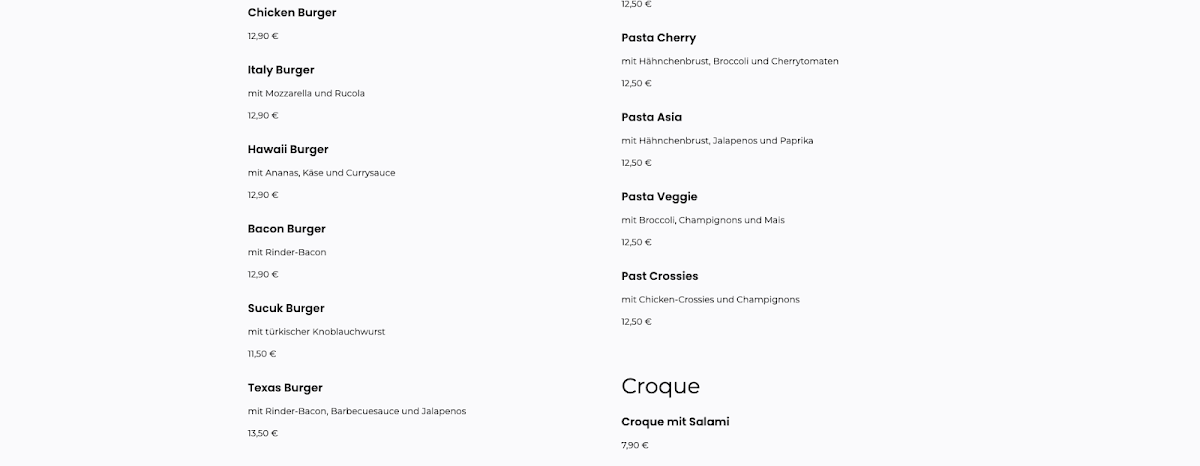Click the 'mit Chicken-Crossies und Champignons' description
Image resolution: width=1200 pixels, height=466 pixels.
[710, 299]
